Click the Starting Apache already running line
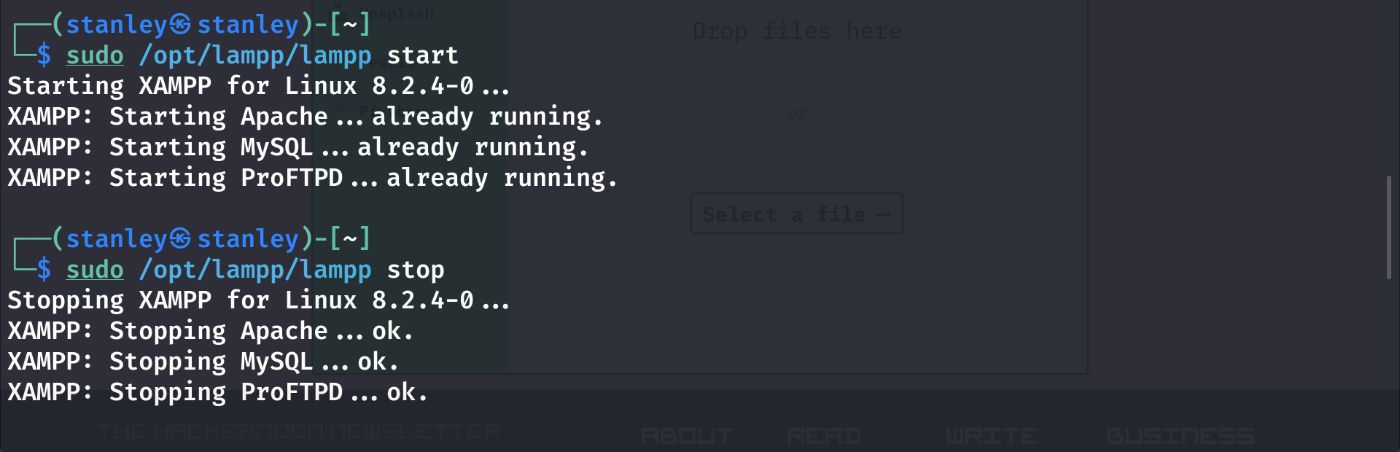Image resolution: width=1400 pixels, height=452 pixels. pyautogui.click(x=305, y=116)
